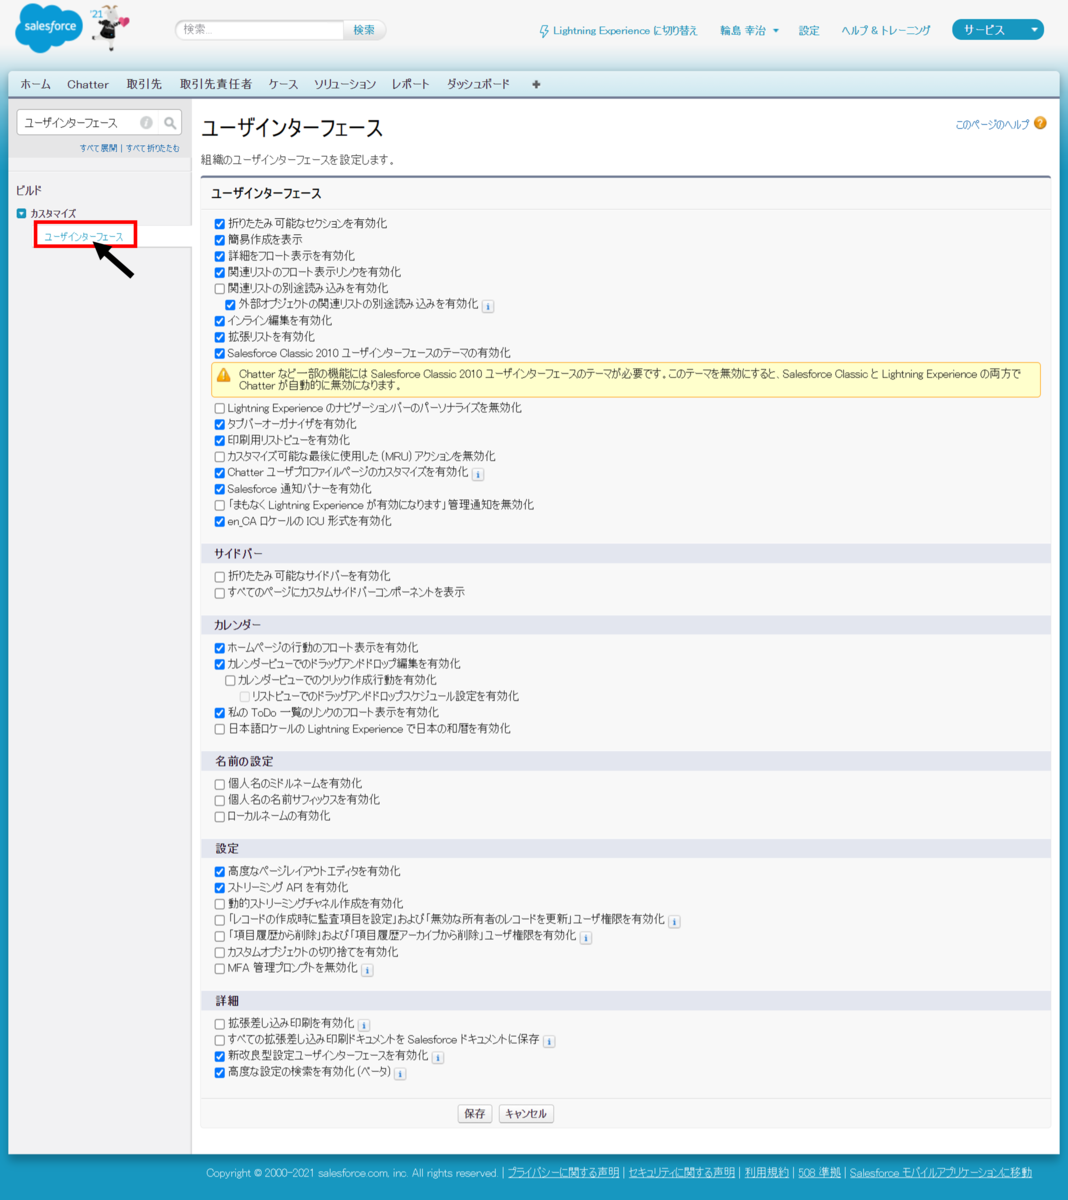
Task: Switch to the Chatter tab
Action: [x=88, y=85]
